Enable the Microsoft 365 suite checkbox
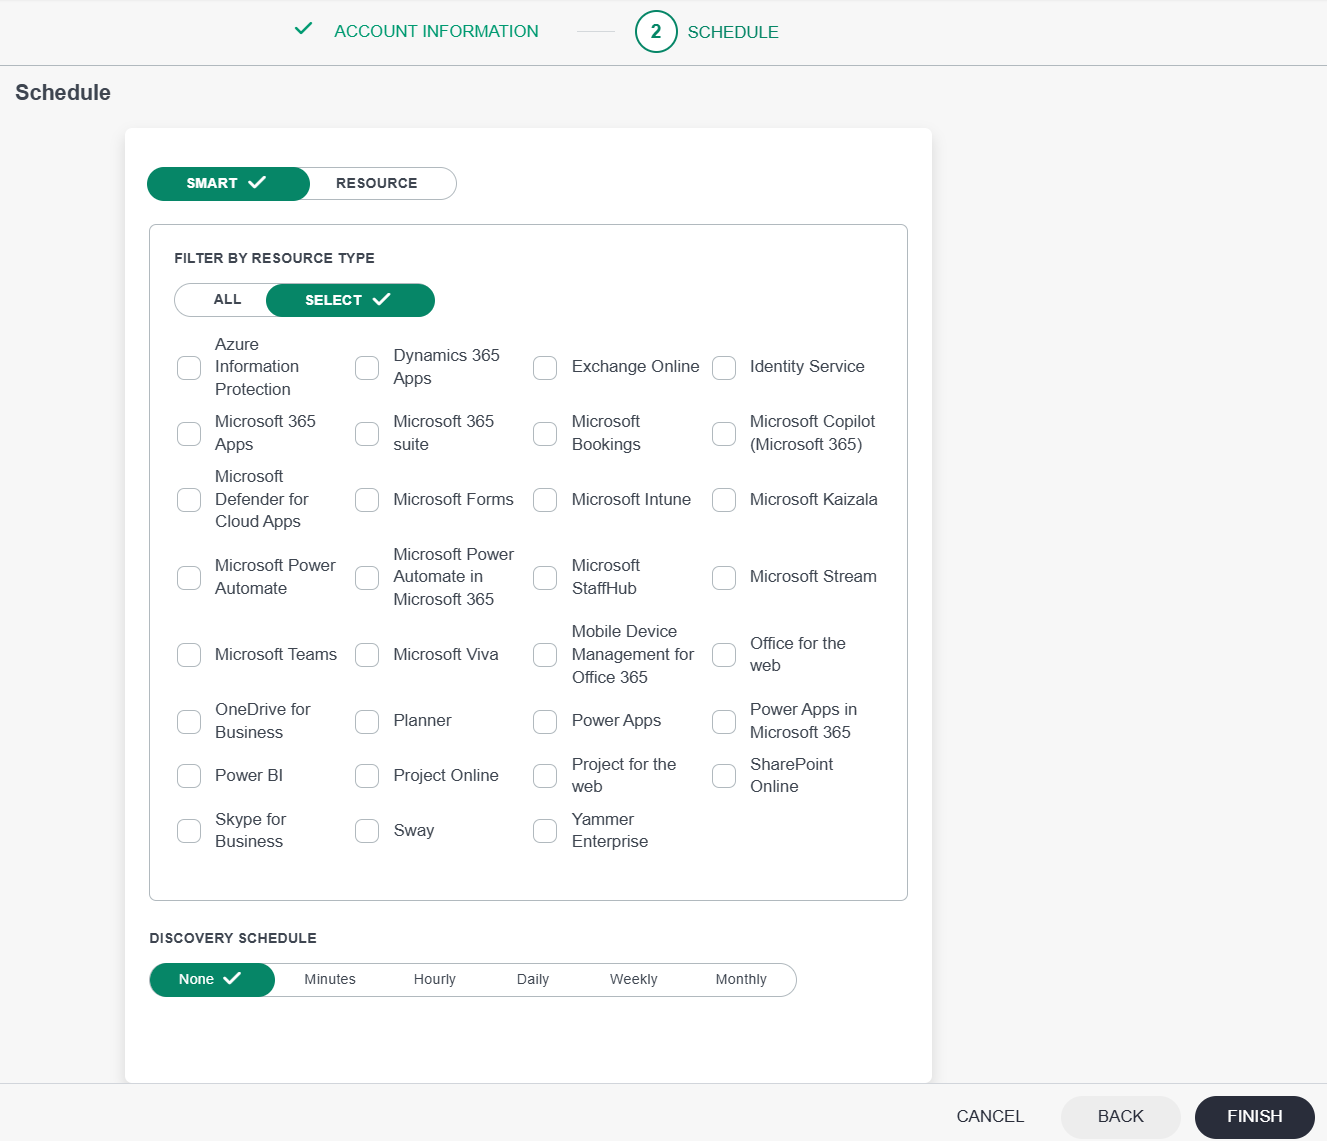The width and height of the screenshot is (1327, 1141). click(x=367, y=434)
